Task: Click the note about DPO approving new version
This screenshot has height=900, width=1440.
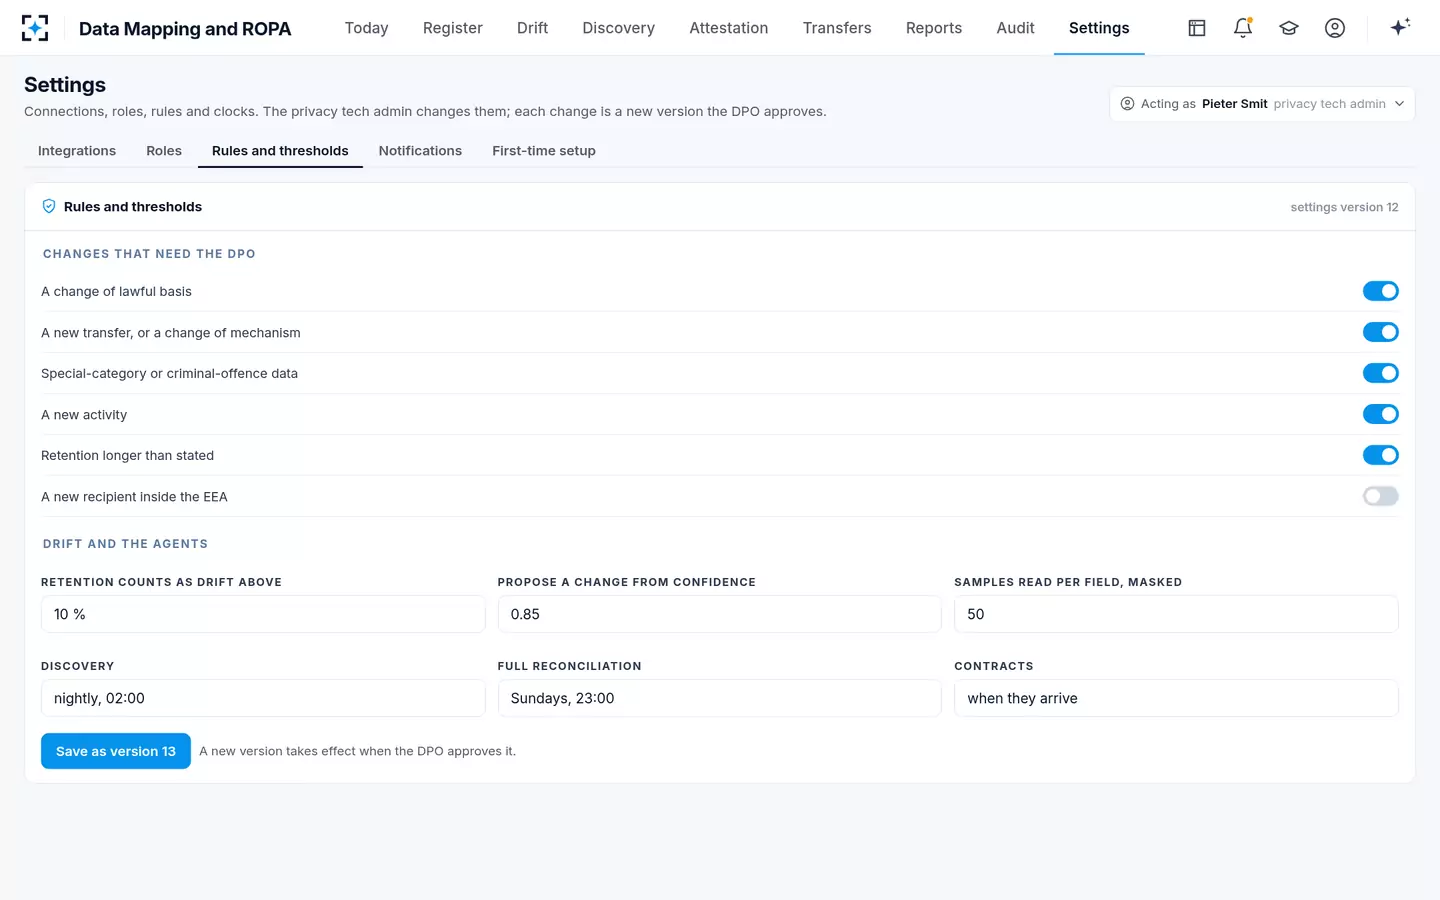Action: click(x=357, y=751)
